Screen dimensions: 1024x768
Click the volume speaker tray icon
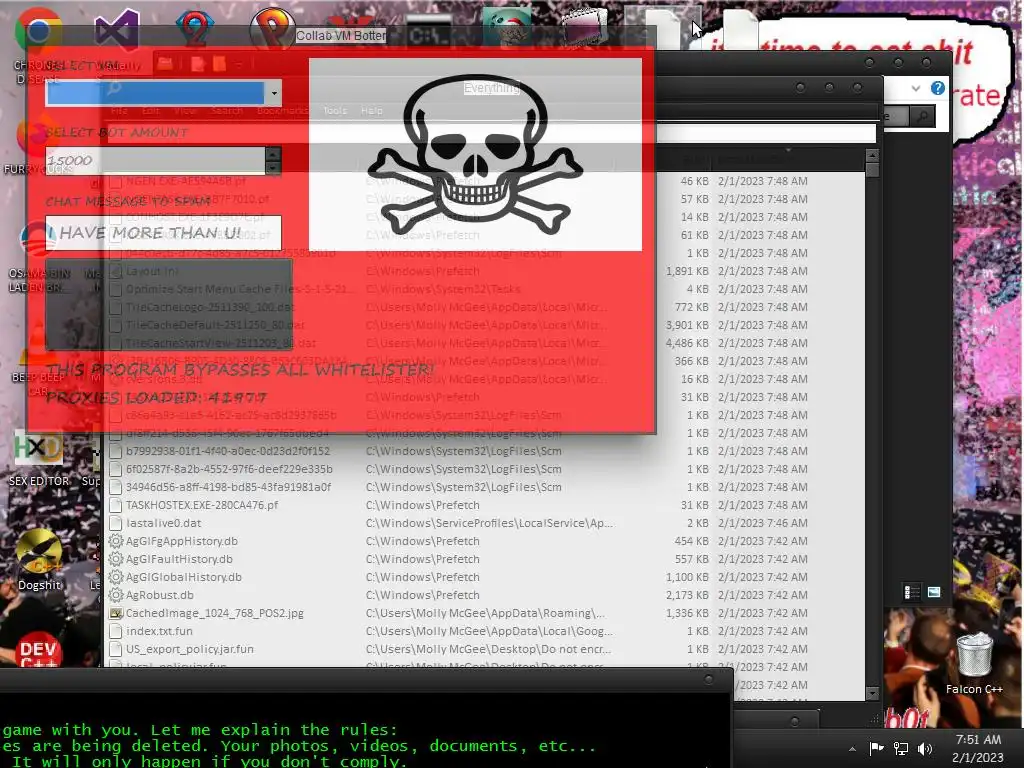925,748
